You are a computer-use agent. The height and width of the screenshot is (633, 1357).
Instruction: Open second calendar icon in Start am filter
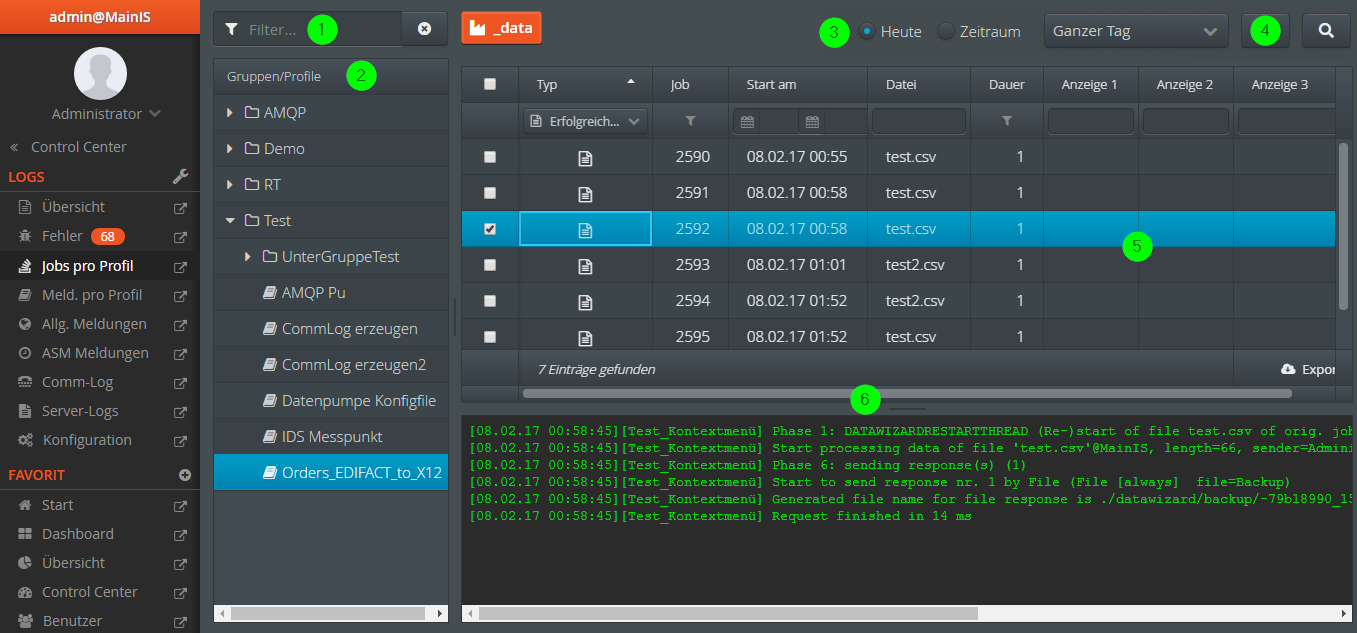[813, 122]
